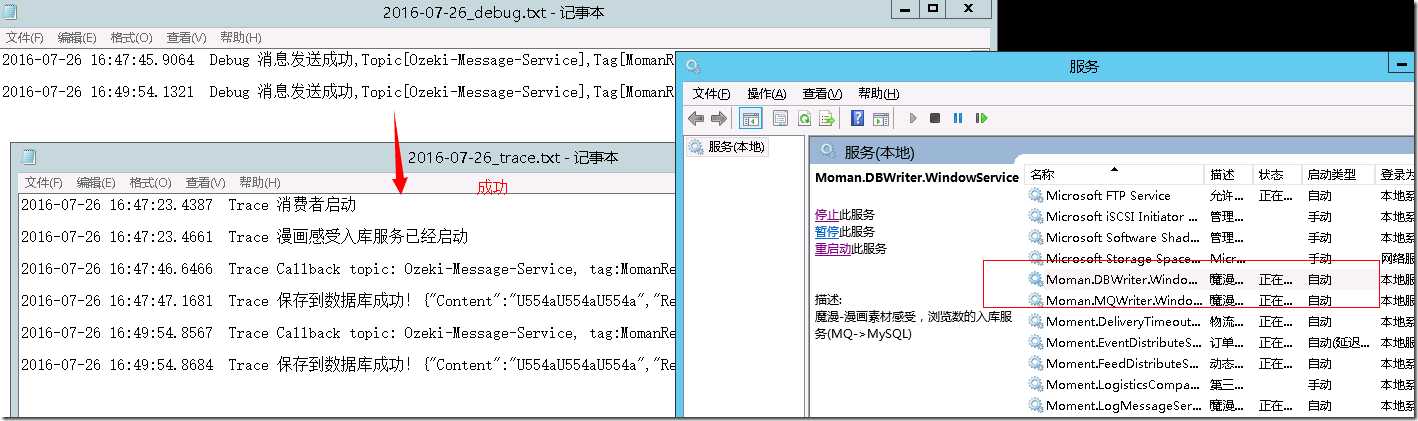This screenshot has height=421, width=1418.
Task: Click the gear icon beside Moment.FeedDistributeS service
Action: [x=1035, y=364]
